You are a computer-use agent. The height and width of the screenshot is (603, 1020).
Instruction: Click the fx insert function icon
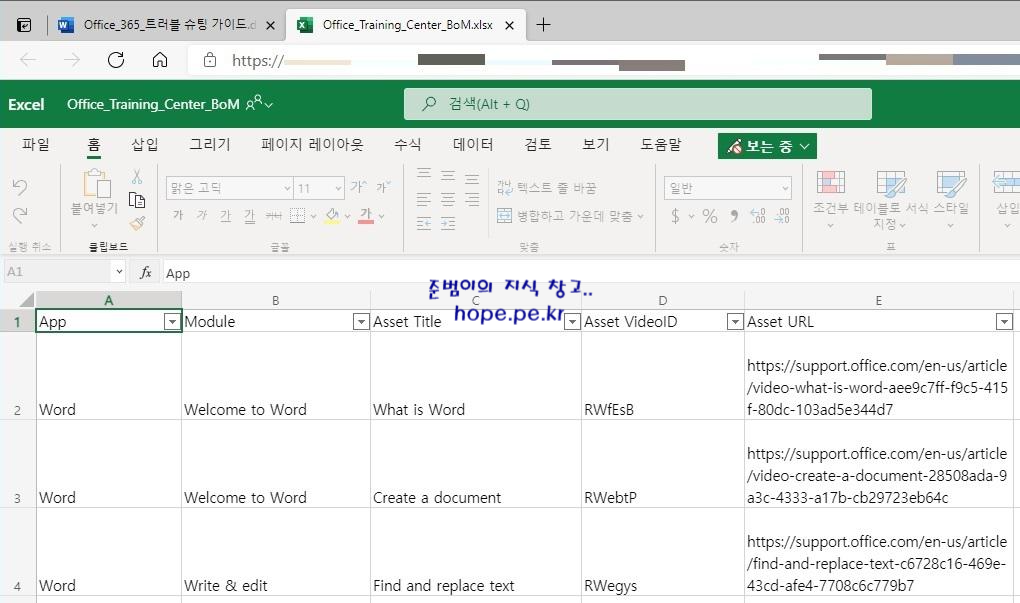(x=146, y=273)
